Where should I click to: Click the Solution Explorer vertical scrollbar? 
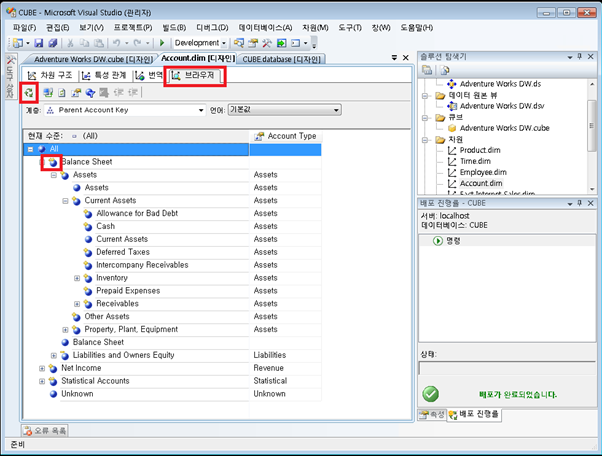click(x=592, y=126)
